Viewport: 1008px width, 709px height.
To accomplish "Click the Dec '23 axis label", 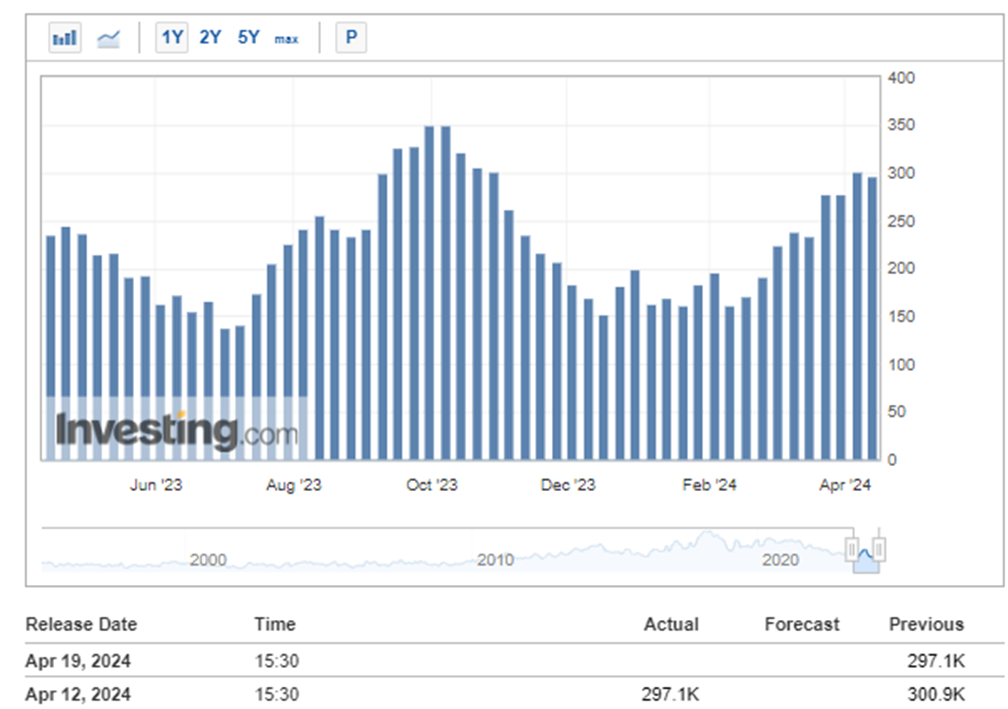I will click(x=568, y=485).
